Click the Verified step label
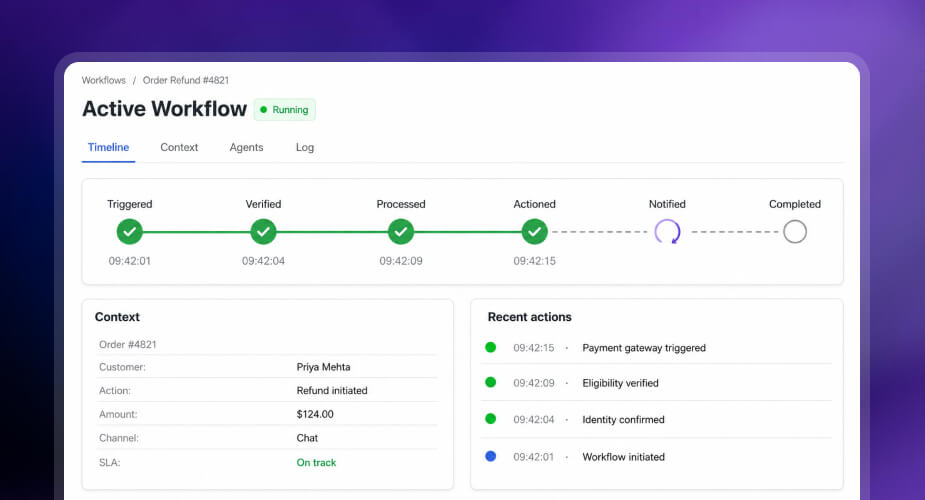925x500 pixels. pyautogui.click(x=263, y=204)
